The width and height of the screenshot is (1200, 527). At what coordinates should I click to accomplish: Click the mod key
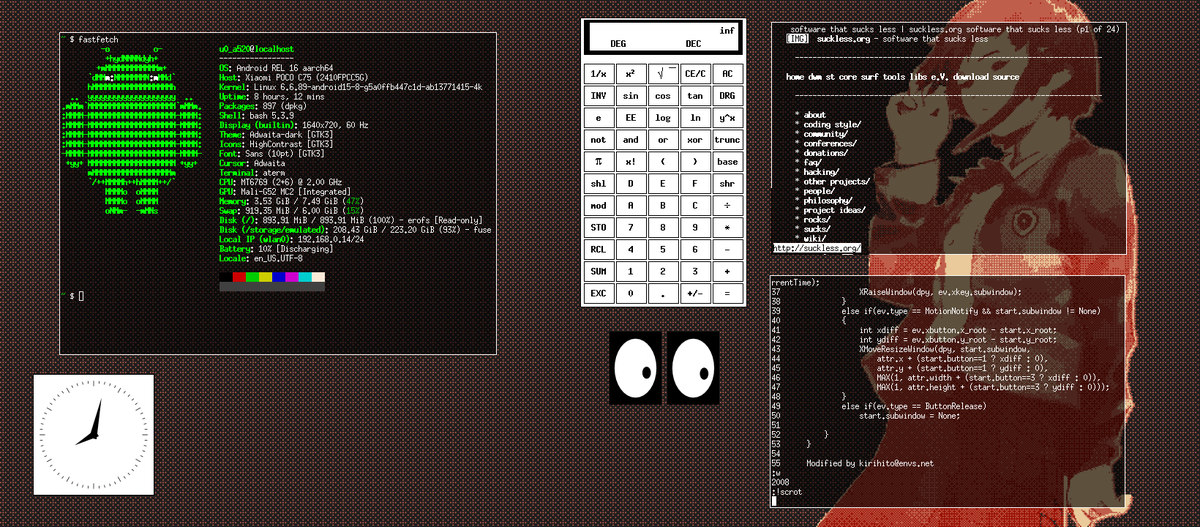pyautogui.click(x=598, y=206)
